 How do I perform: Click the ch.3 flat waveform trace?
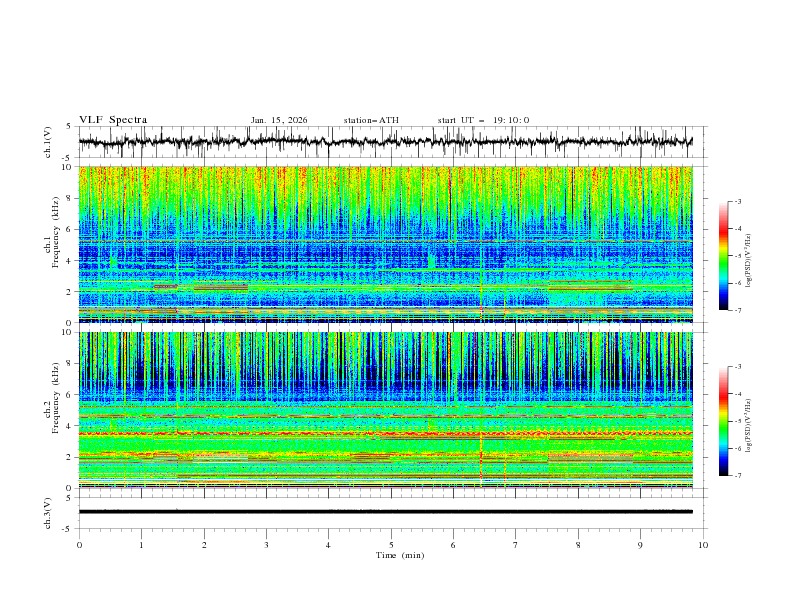(385, 512)
